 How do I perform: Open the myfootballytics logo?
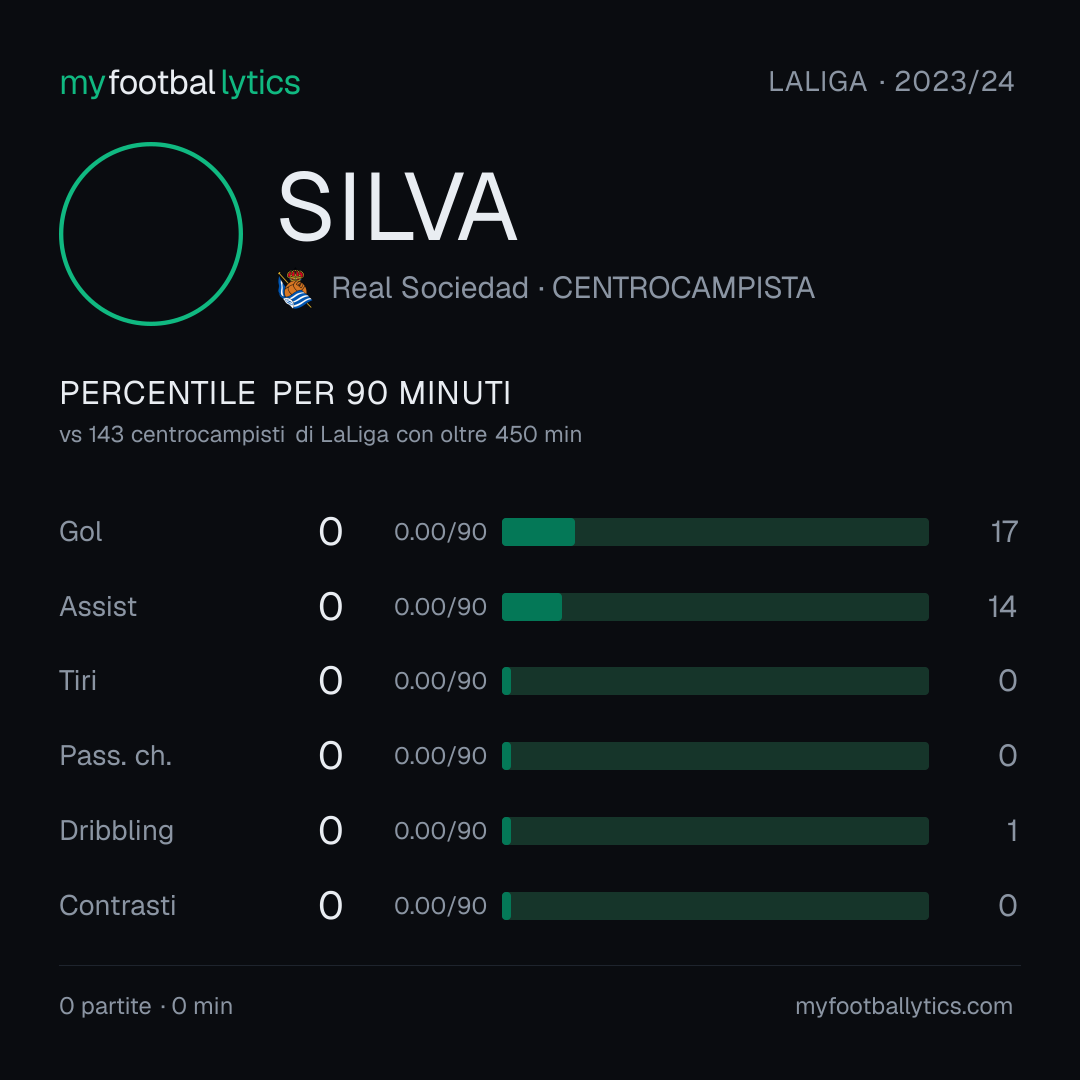[180, 83]
